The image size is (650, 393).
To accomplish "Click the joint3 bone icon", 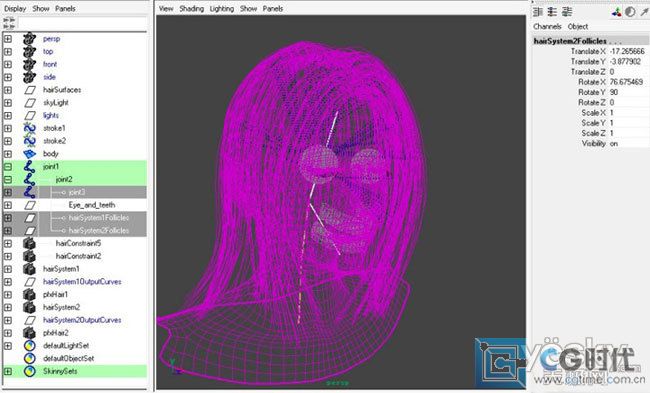I will [x=29, y=192].
